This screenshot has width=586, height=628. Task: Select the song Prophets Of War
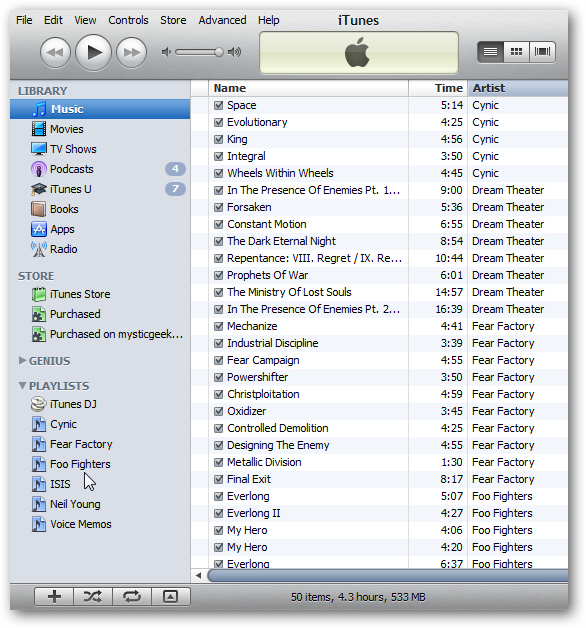coord(380,275)
